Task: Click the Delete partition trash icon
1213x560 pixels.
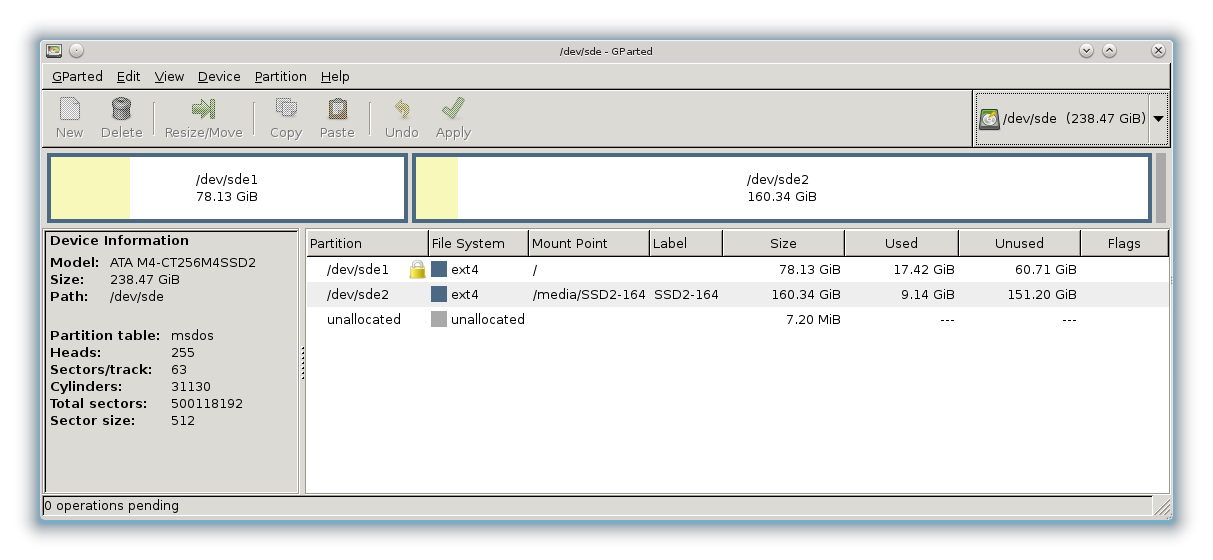Action: [121, 109]
